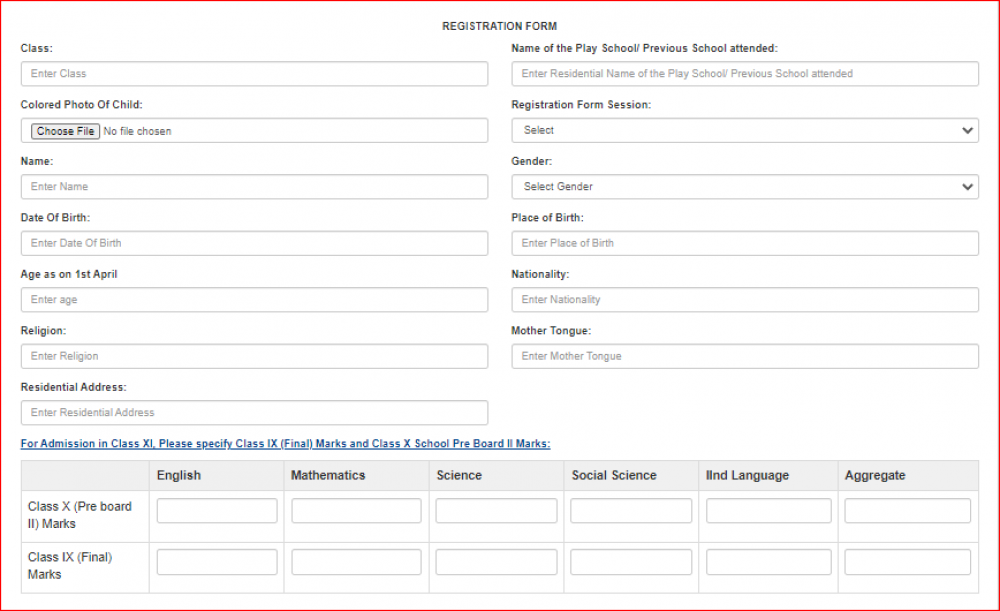The height and width of the screenshot is (611, 1000).
Task: Focus the Mother Tongue text field
Action: (744, 356)
